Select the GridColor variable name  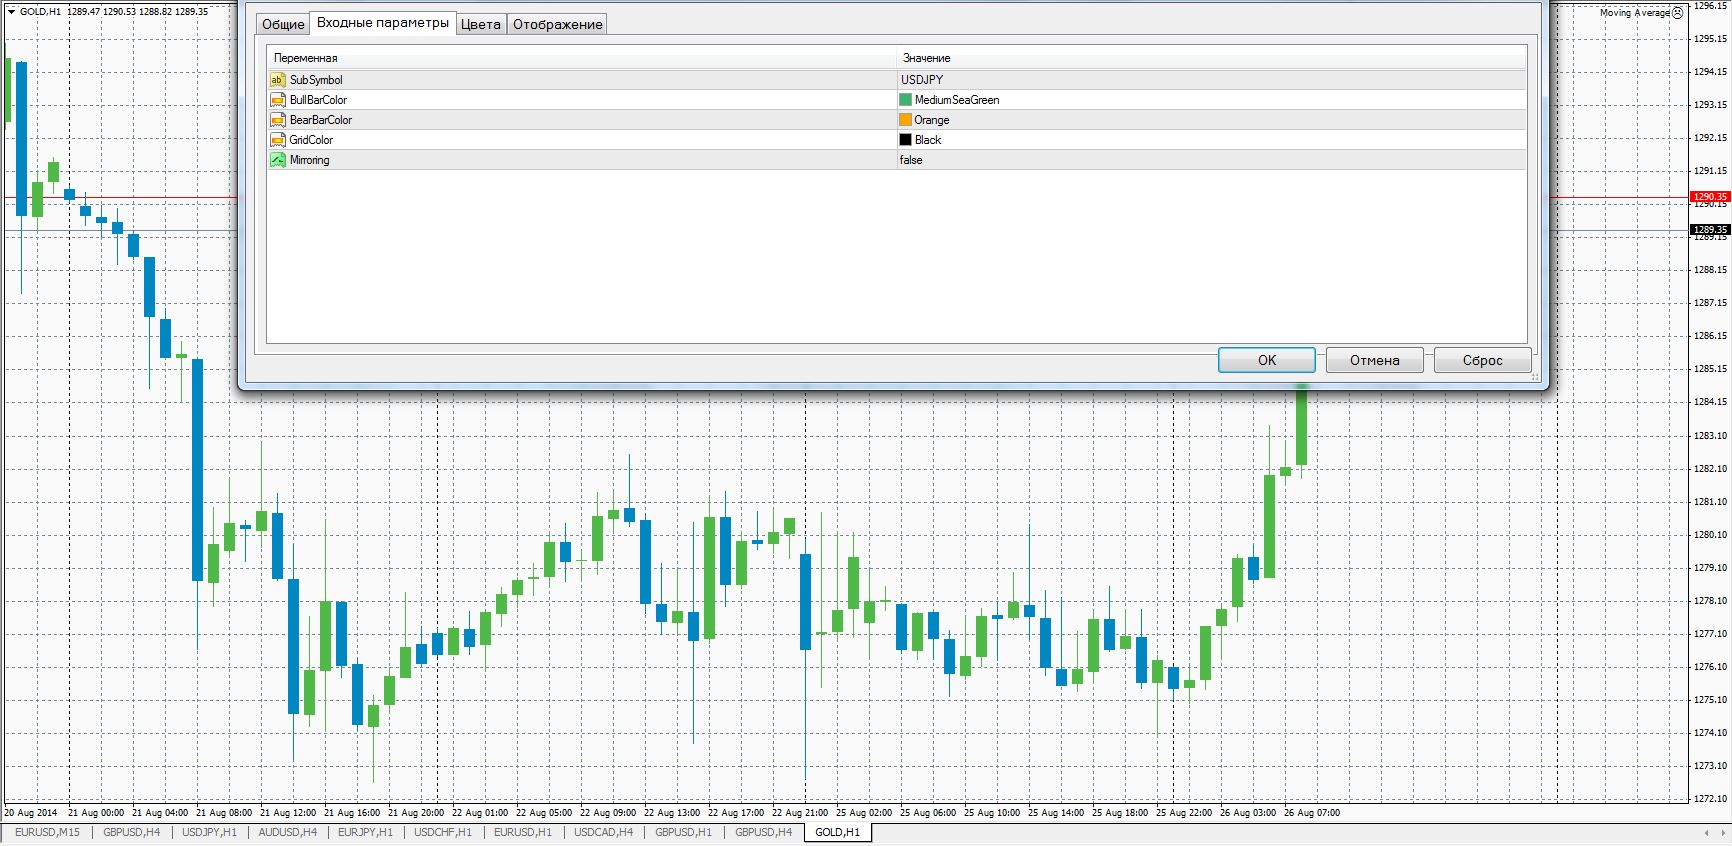[311, 140]
